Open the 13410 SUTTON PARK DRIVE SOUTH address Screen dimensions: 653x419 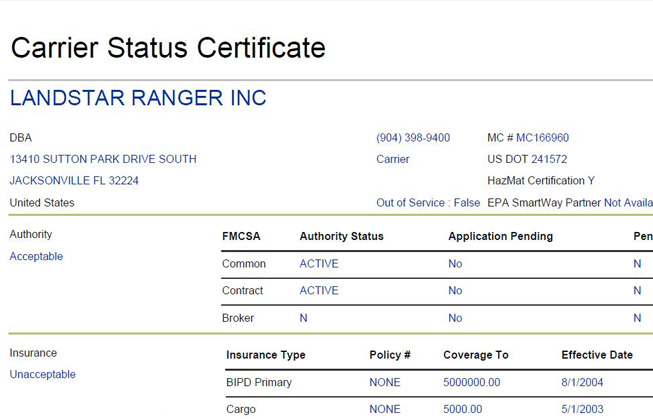[103, 159]
